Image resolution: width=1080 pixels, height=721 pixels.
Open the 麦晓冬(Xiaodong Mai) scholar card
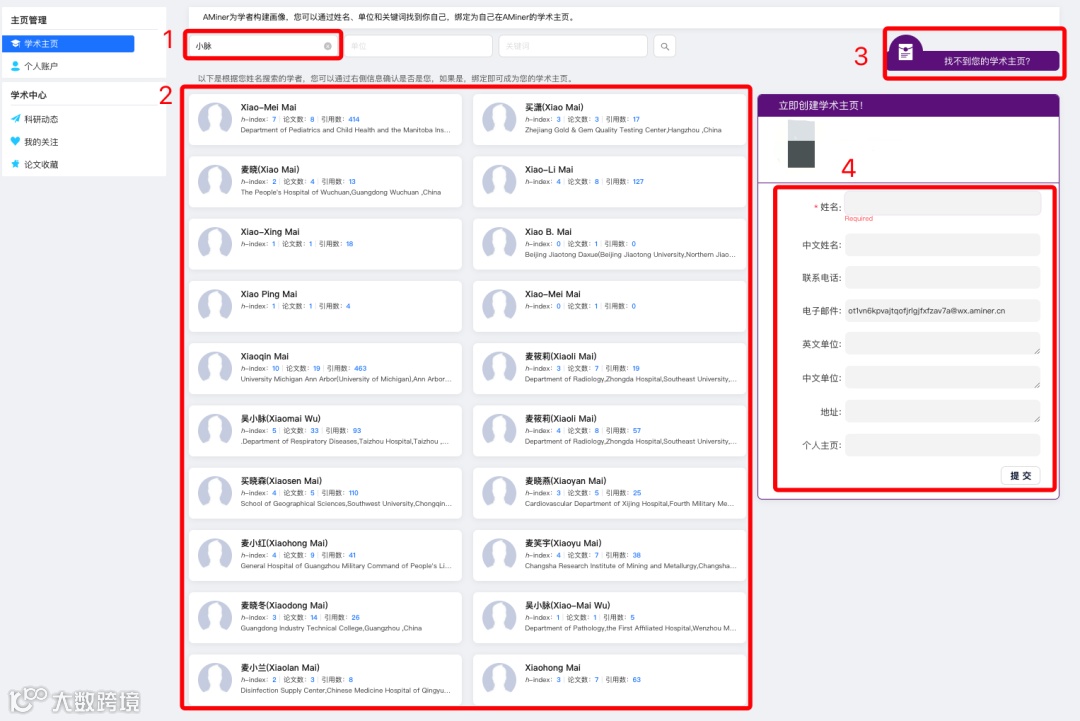(325, 618)
